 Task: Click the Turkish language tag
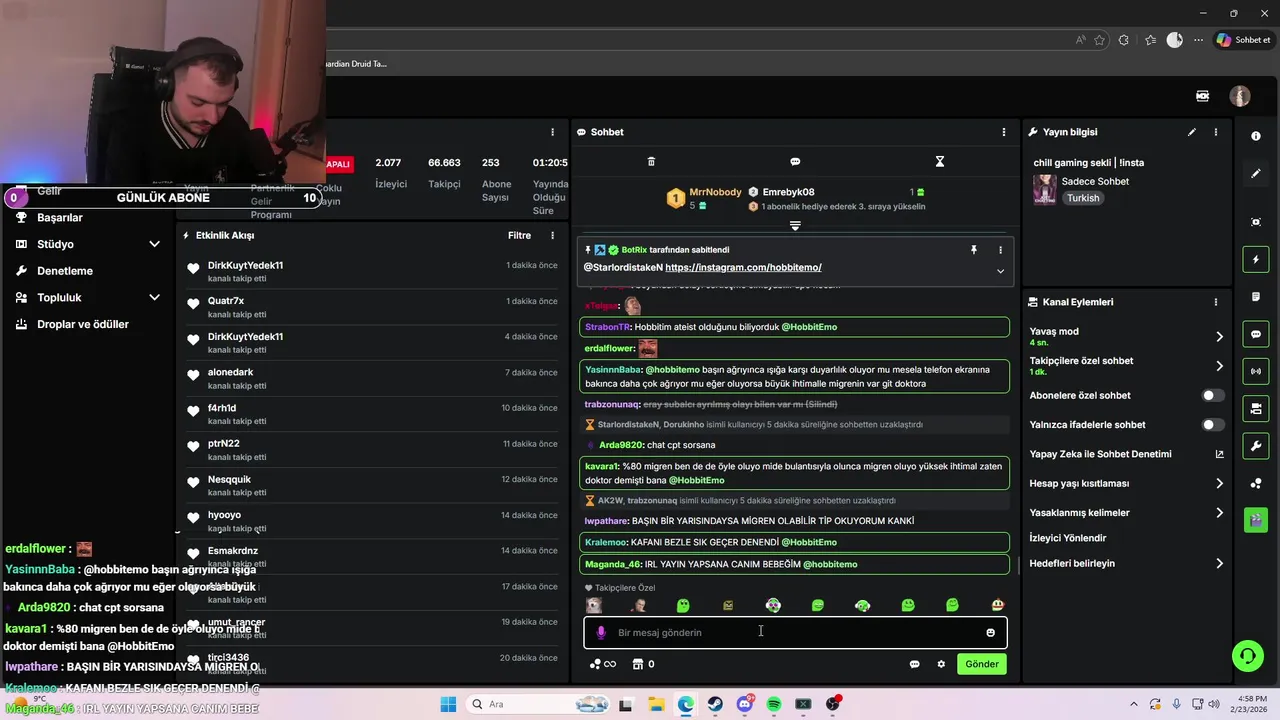point(1083,198)
